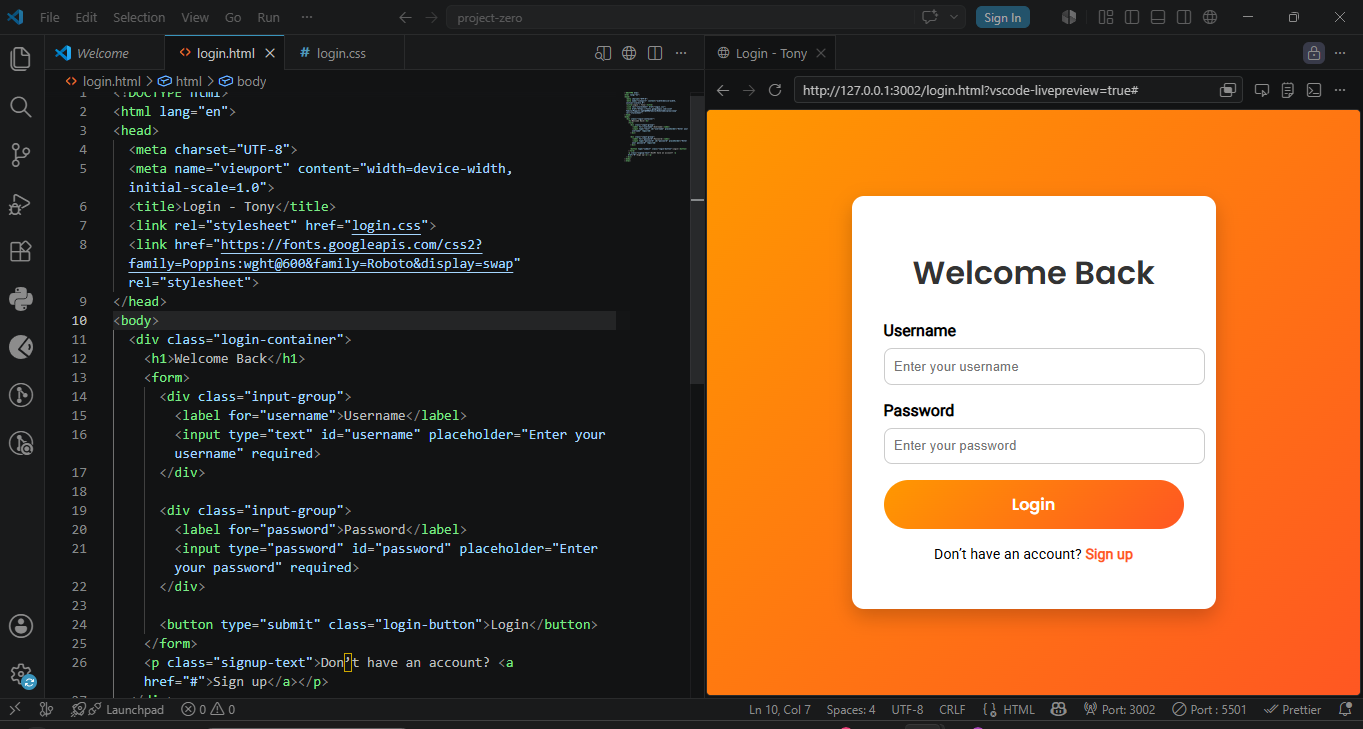The image size is (1363, 729).
Task: Go forward in Live Preview browser
Action: click(x=749, y=90)
